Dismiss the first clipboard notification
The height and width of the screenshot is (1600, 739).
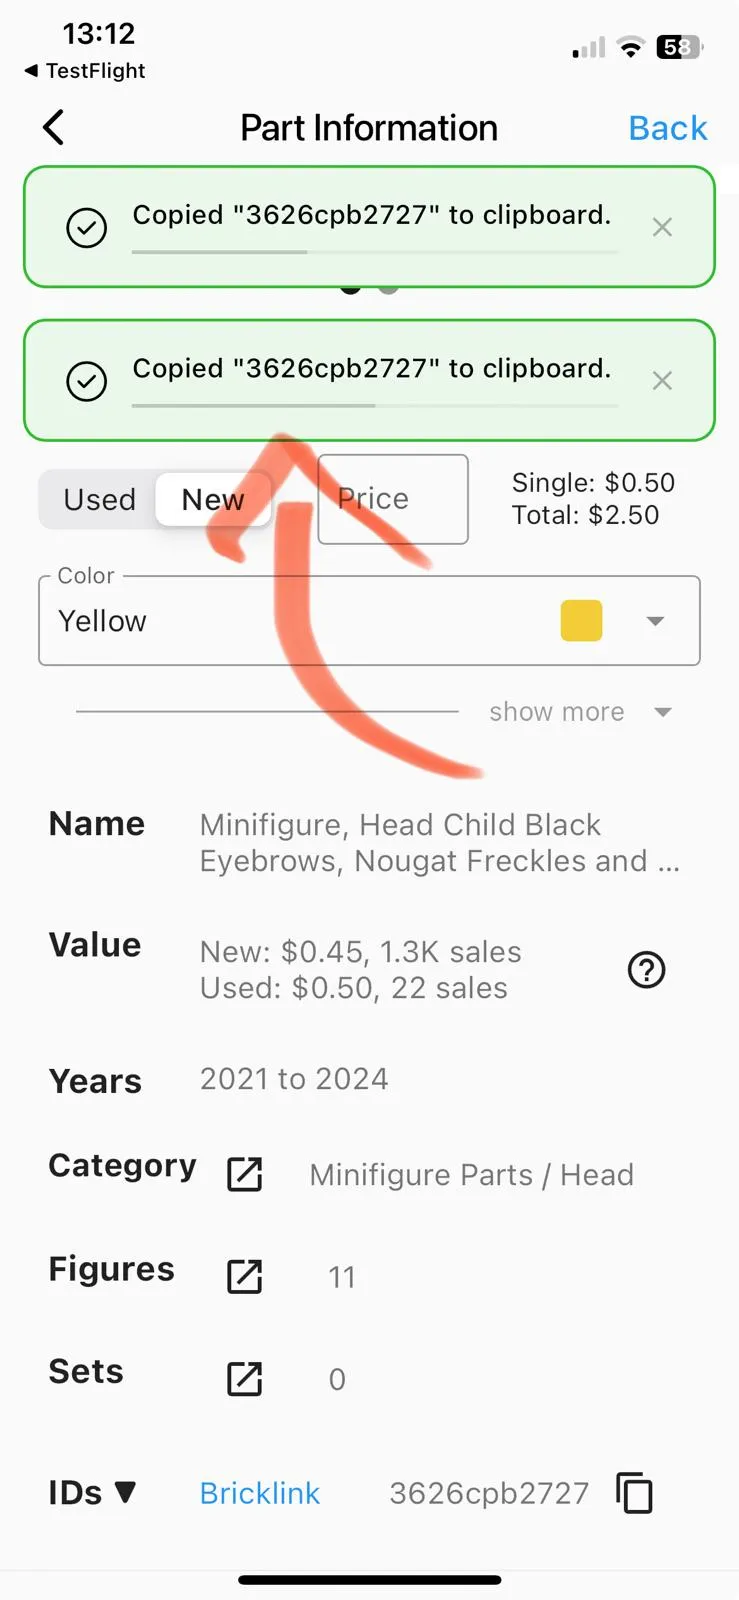pos(662,227)
